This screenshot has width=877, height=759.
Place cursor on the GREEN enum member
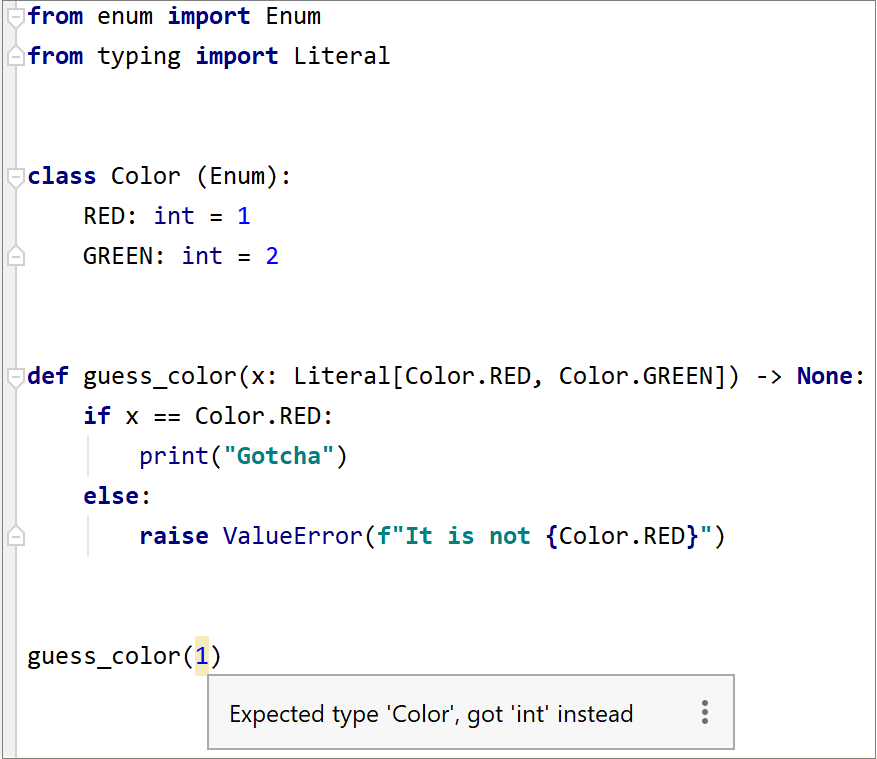tap(120, 255)
